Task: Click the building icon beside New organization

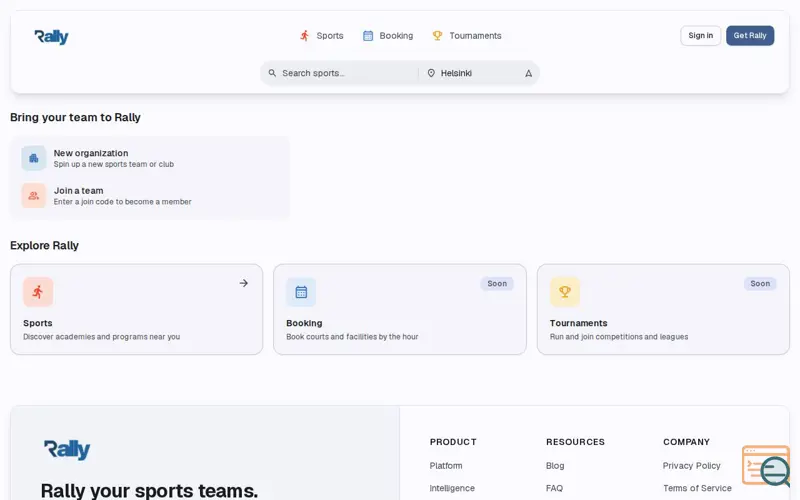Action: 34,158
